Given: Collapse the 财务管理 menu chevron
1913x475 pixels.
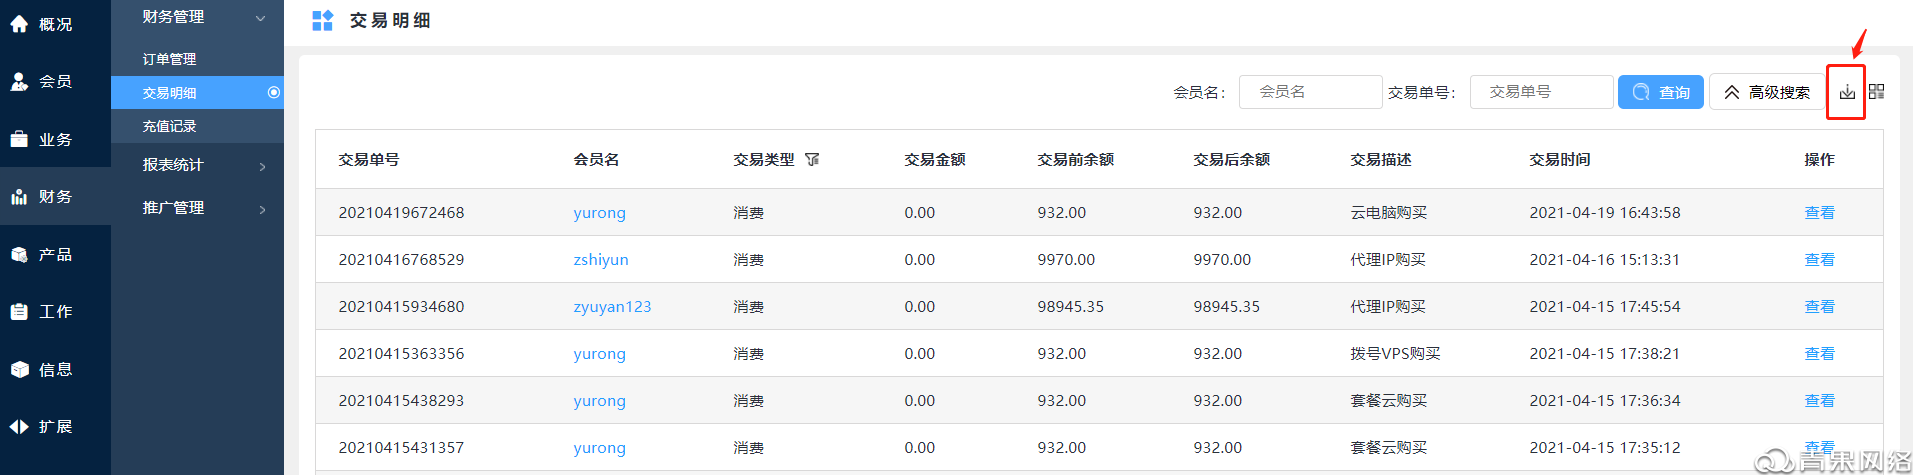Looking at the screenshot, I should tap(261, 18).
